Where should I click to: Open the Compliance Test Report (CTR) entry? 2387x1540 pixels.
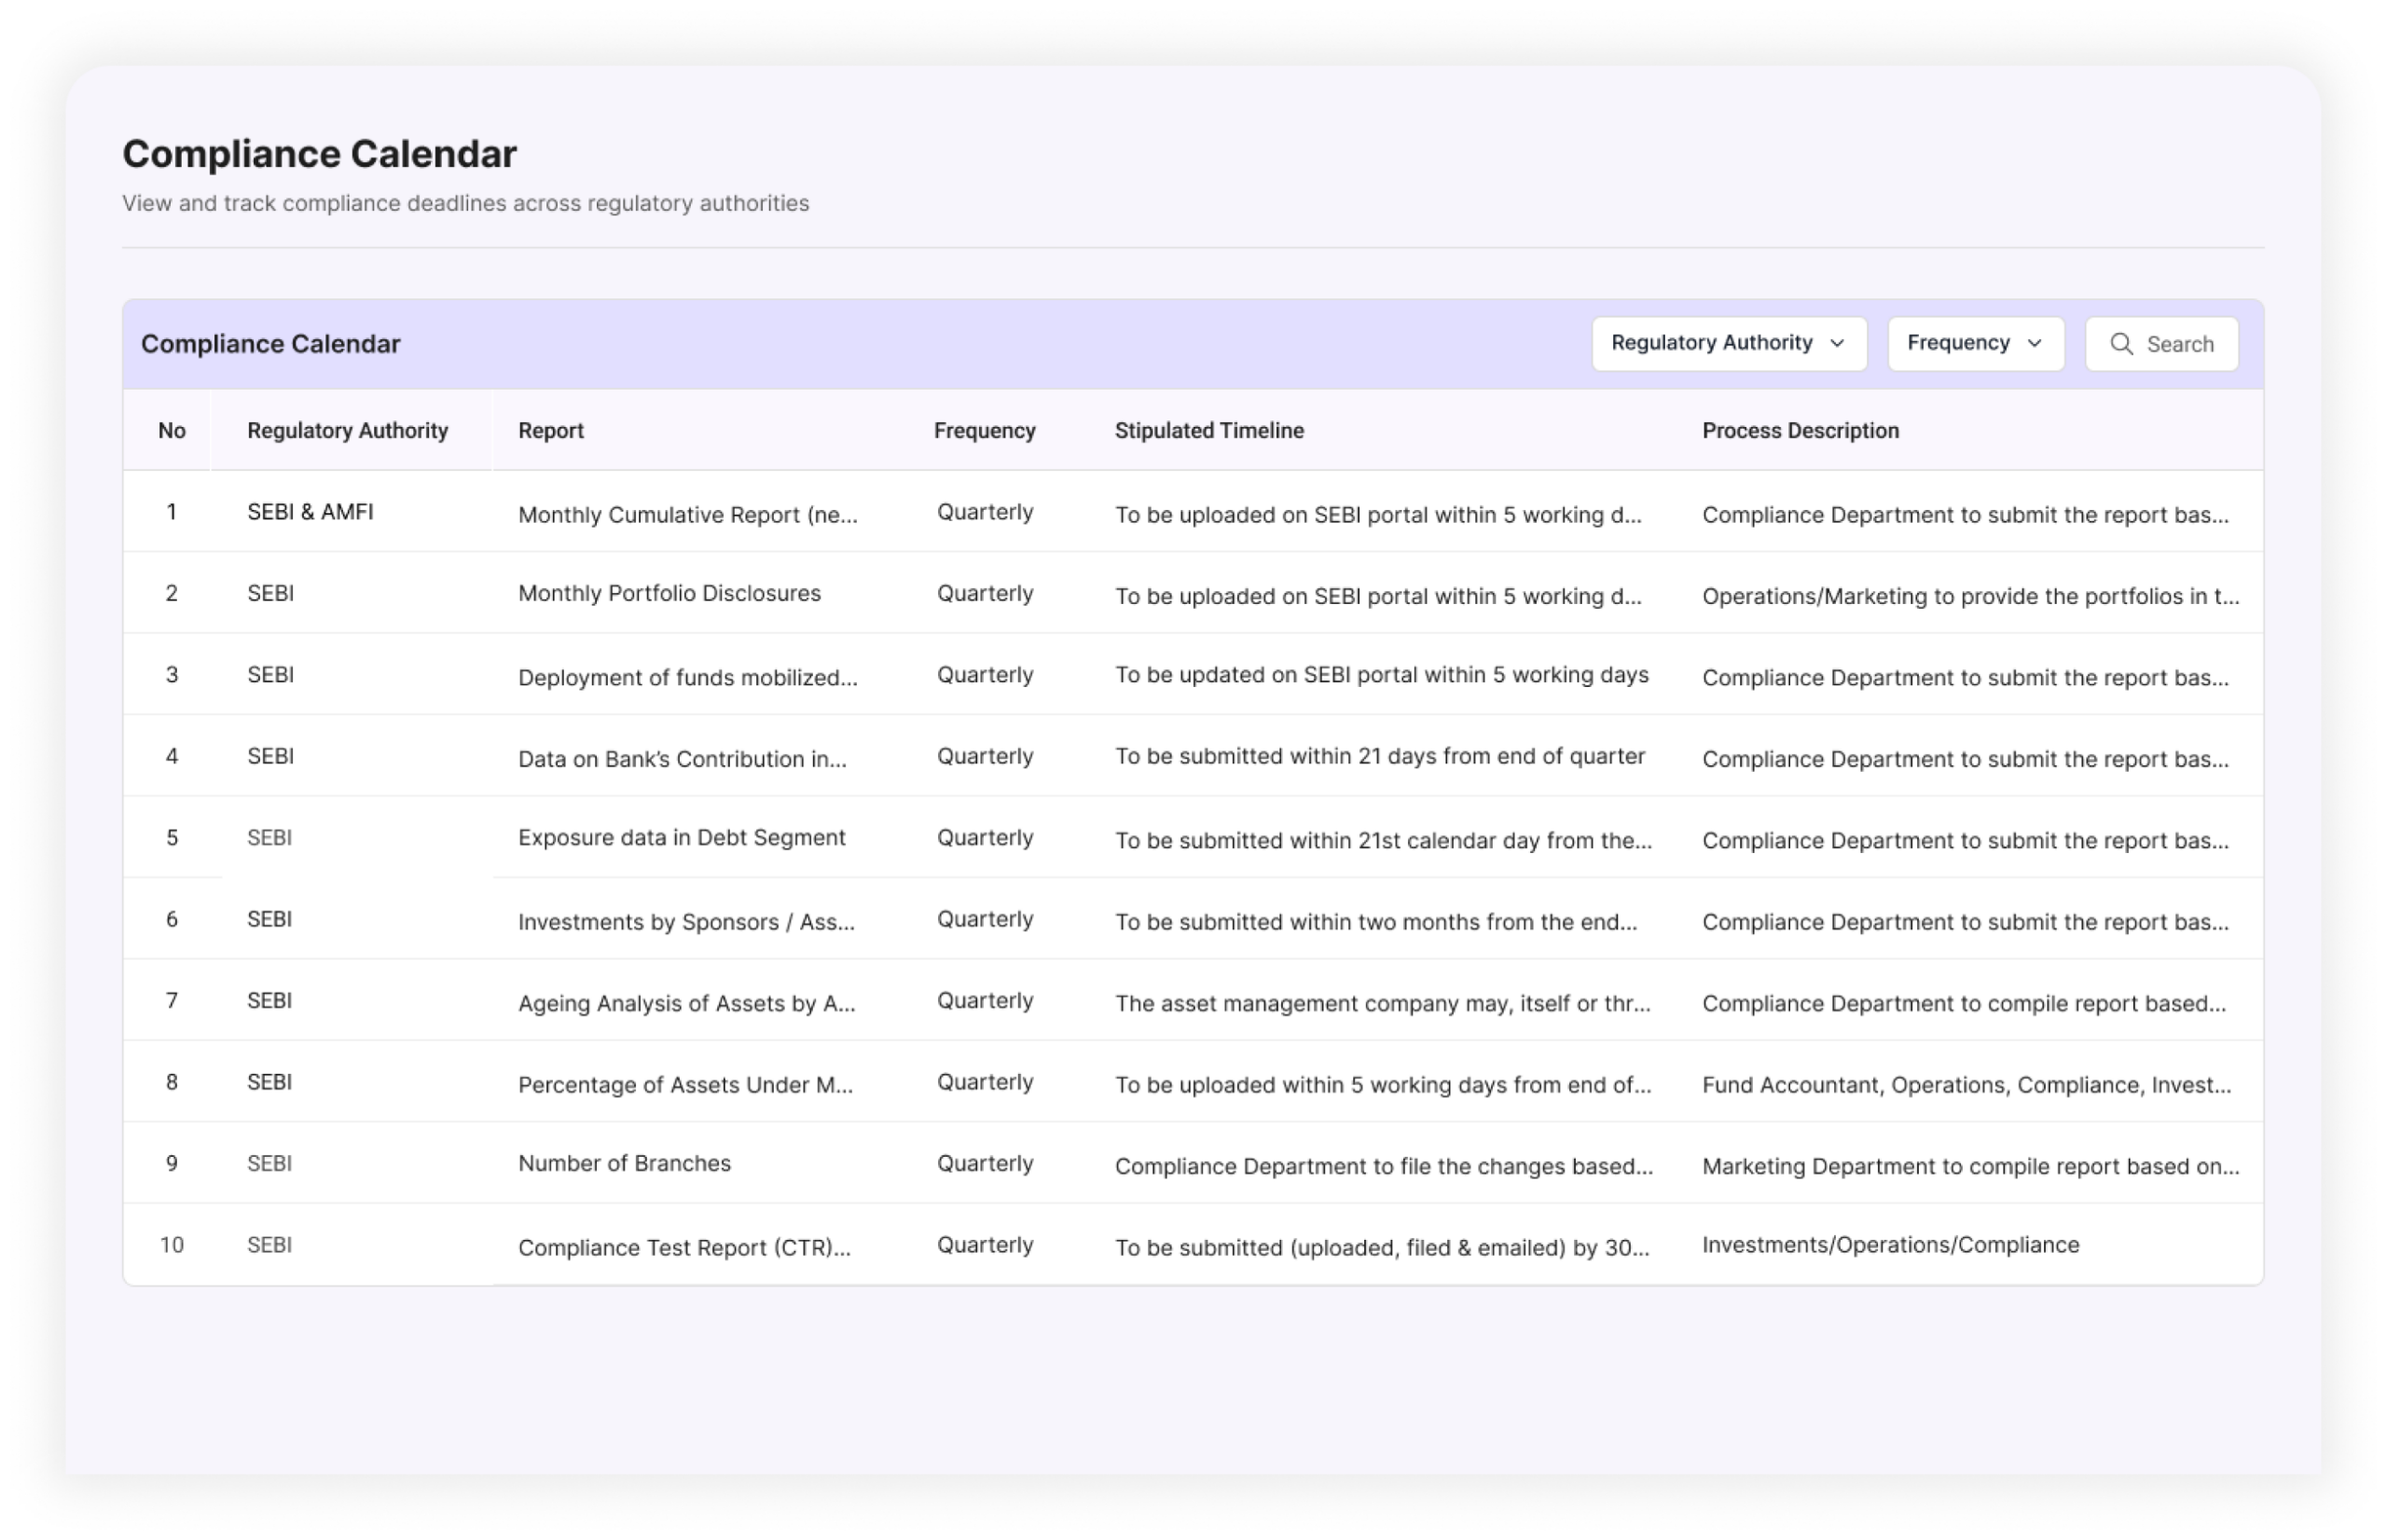(x=684, y=1248)
